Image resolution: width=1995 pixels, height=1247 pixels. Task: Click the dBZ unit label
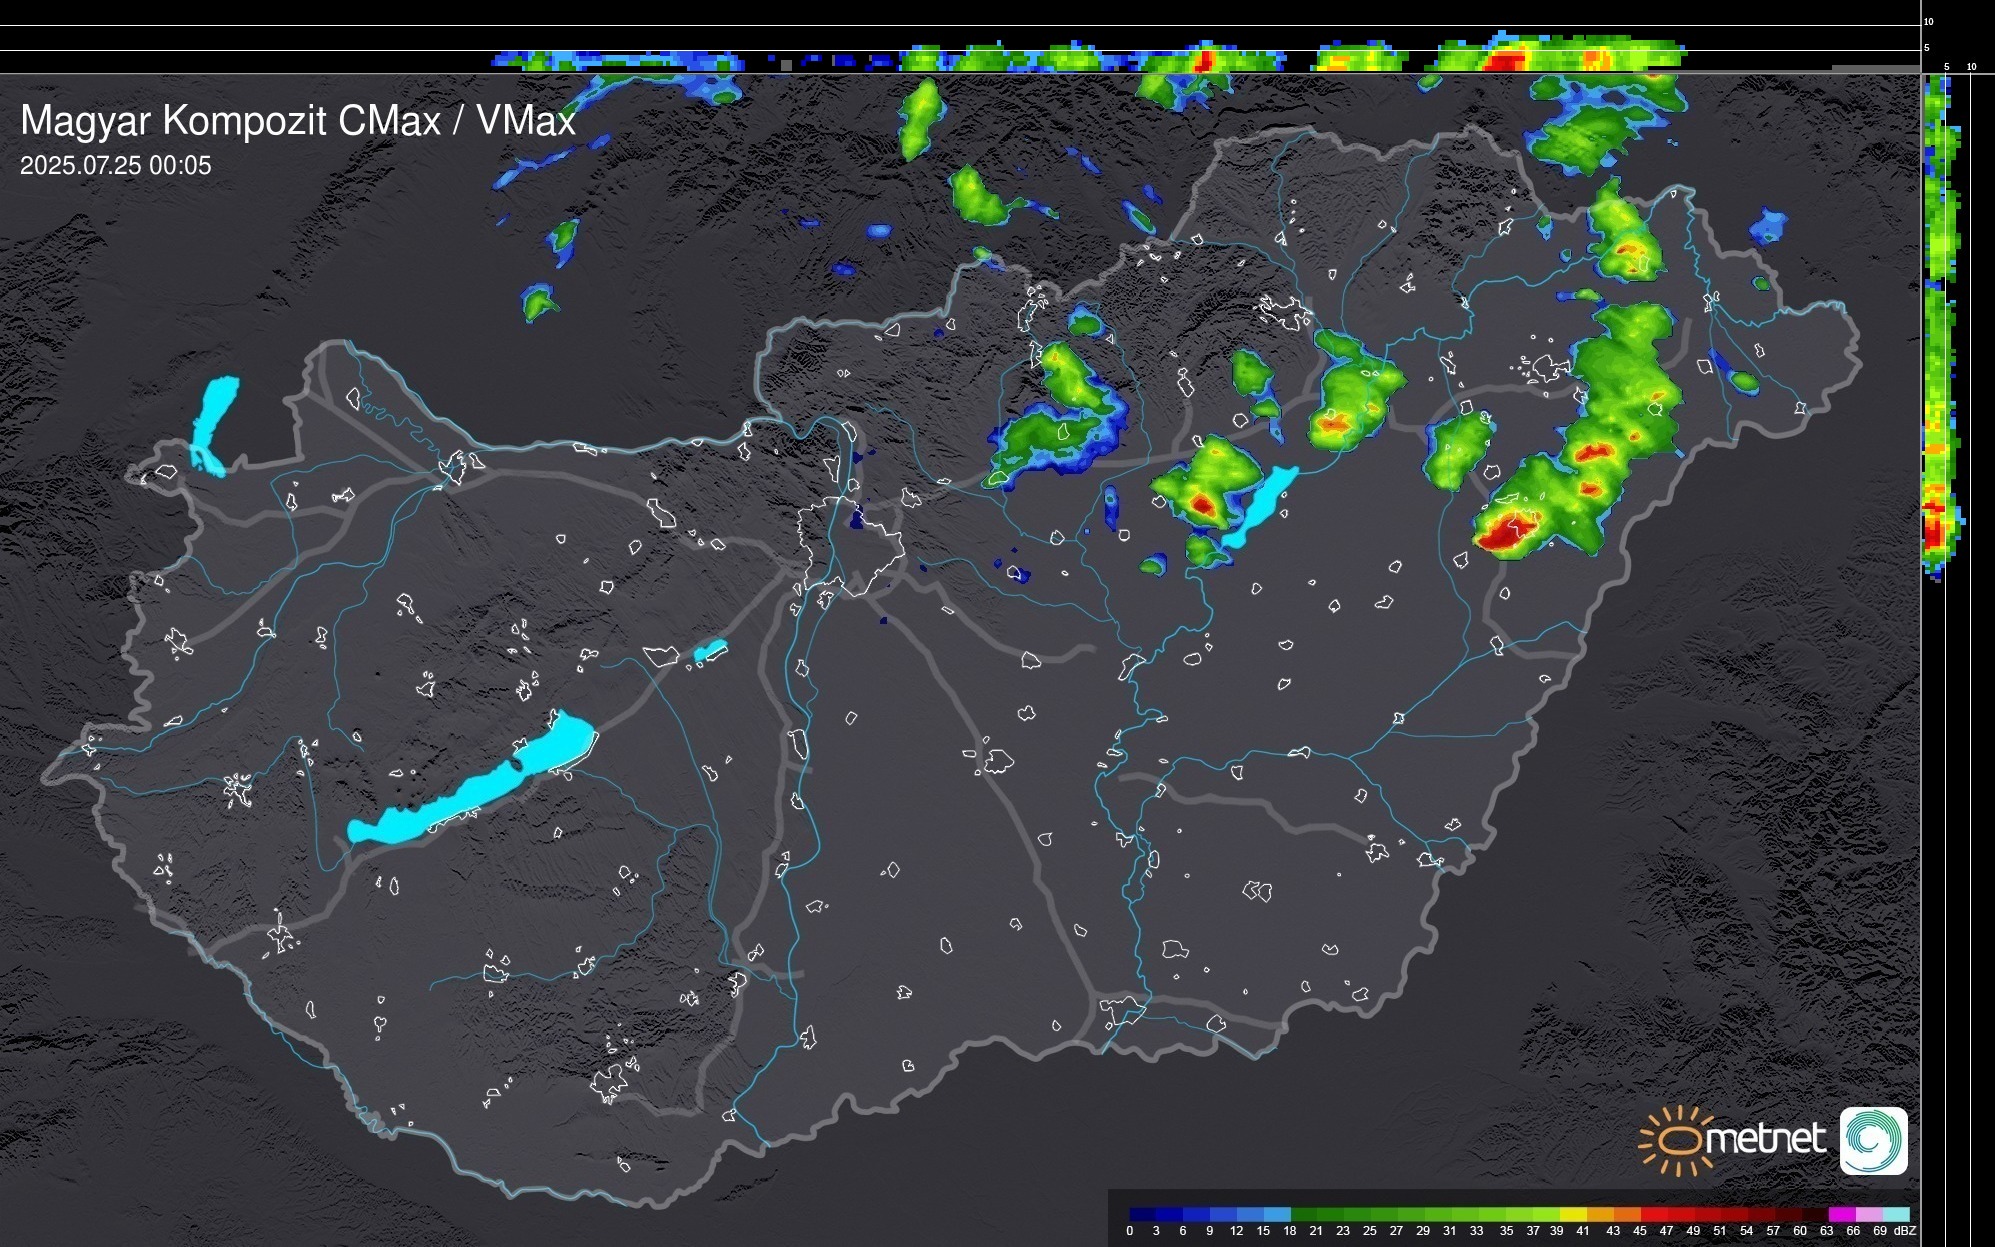(1905, 1231)
